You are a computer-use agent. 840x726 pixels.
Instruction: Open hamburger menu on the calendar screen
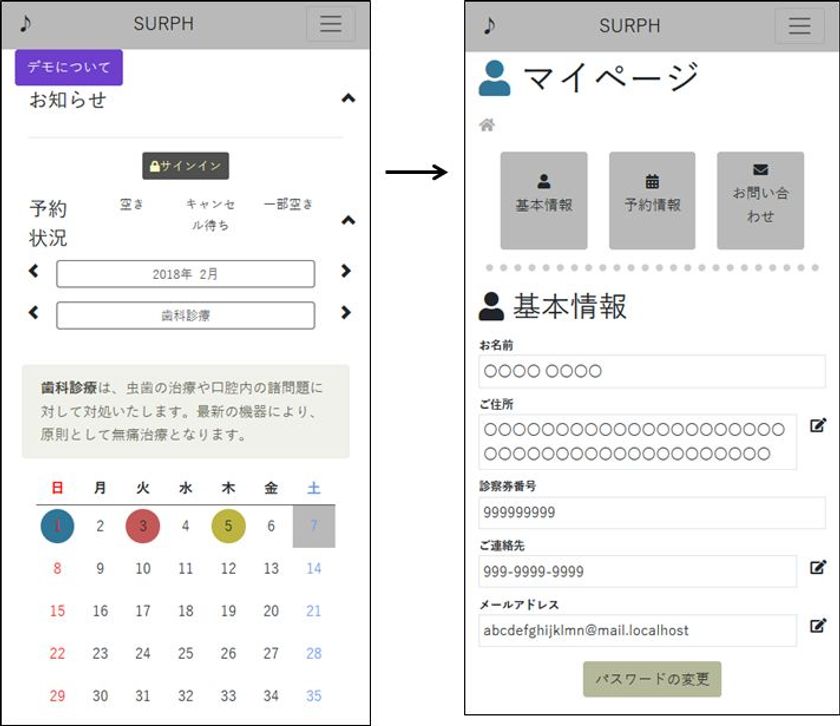tap(331, 24)
